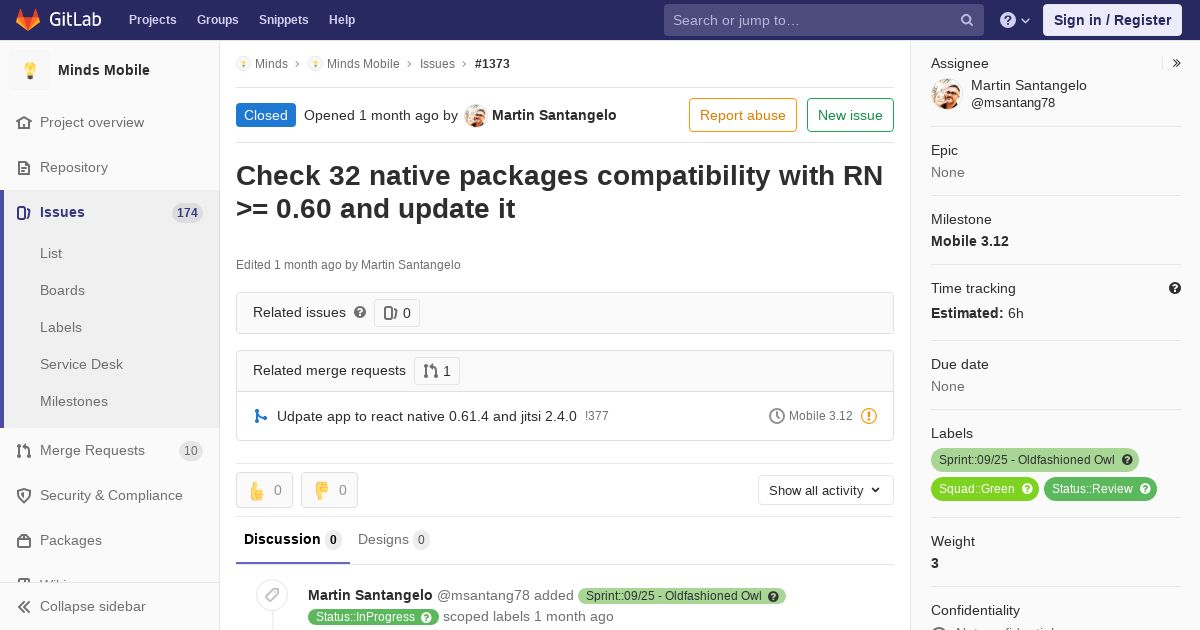Click Mobile 3.12 milestone clock icon
Screen dimensions: 1200x630
pyautogui.click(x=777, y=416)
